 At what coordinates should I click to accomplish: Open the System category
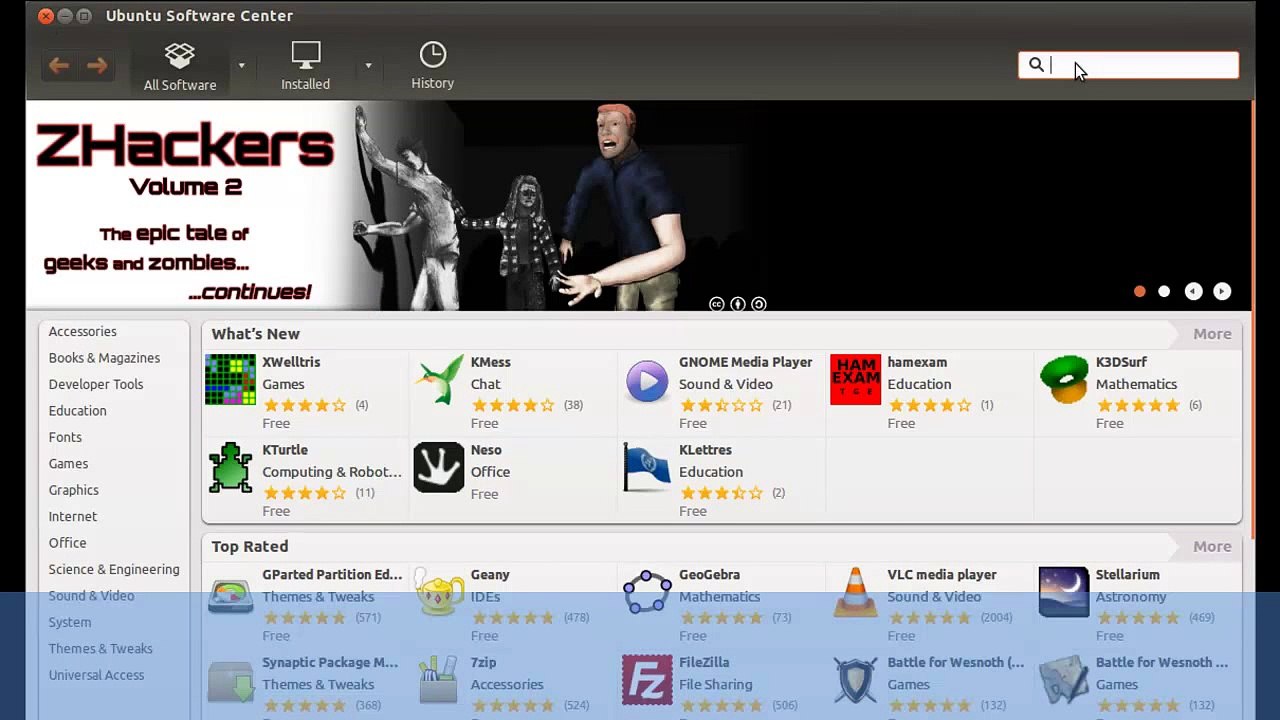coord(70,623)
